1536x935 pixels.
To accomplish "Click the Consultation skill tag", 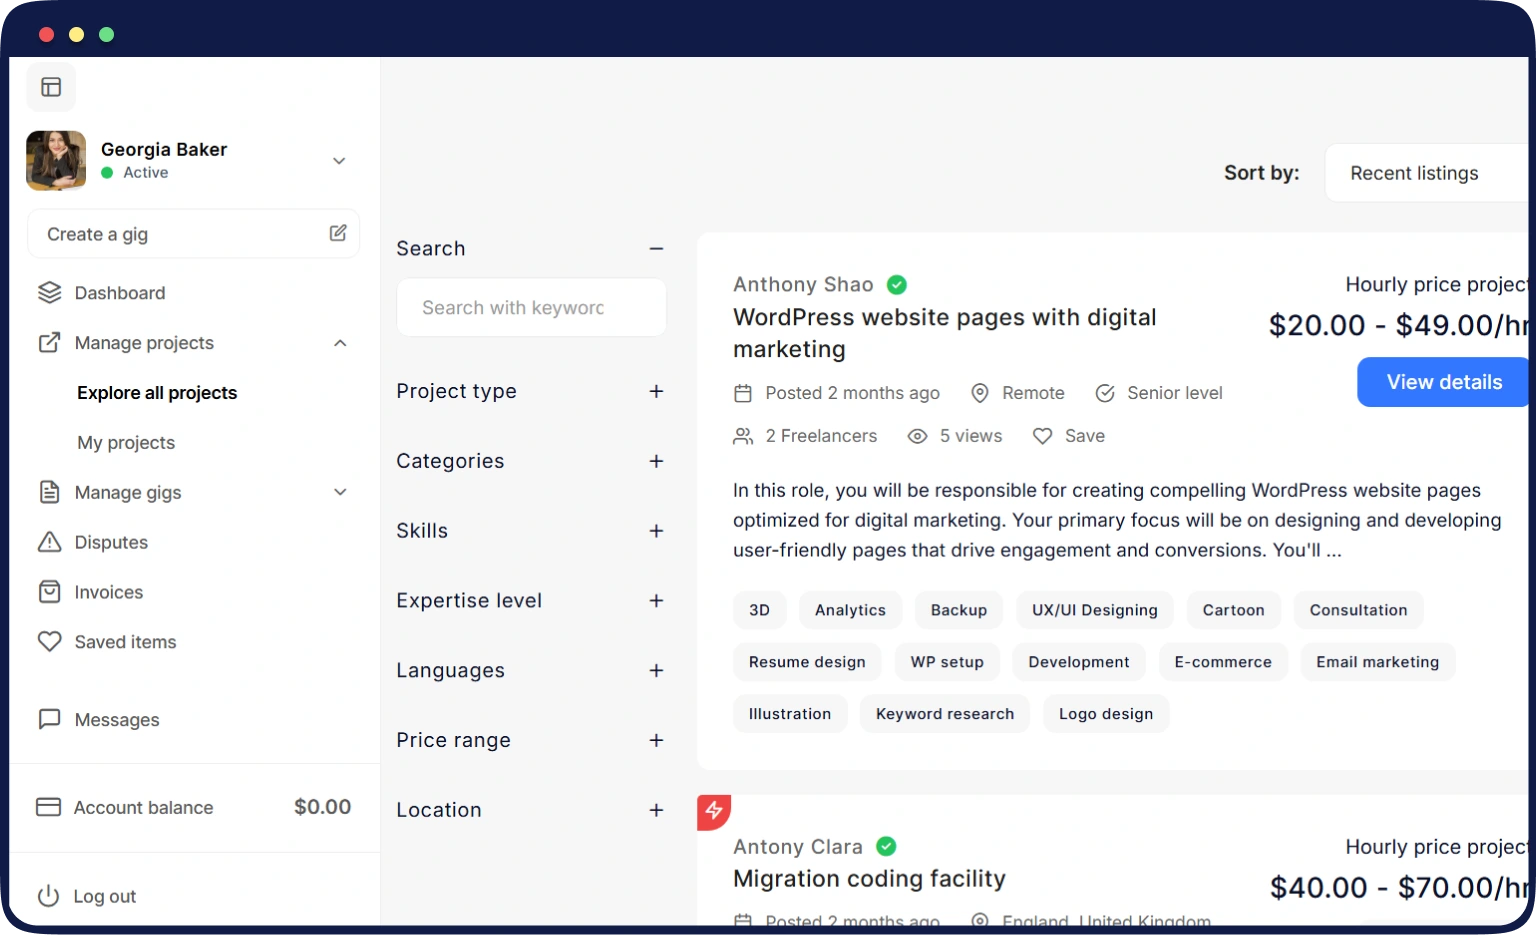I will (1358, 610).
